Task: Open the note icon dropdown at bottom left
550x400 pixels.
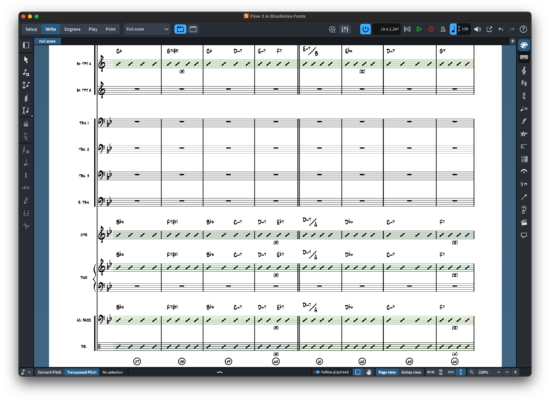Action: click(x=26, y=372)
